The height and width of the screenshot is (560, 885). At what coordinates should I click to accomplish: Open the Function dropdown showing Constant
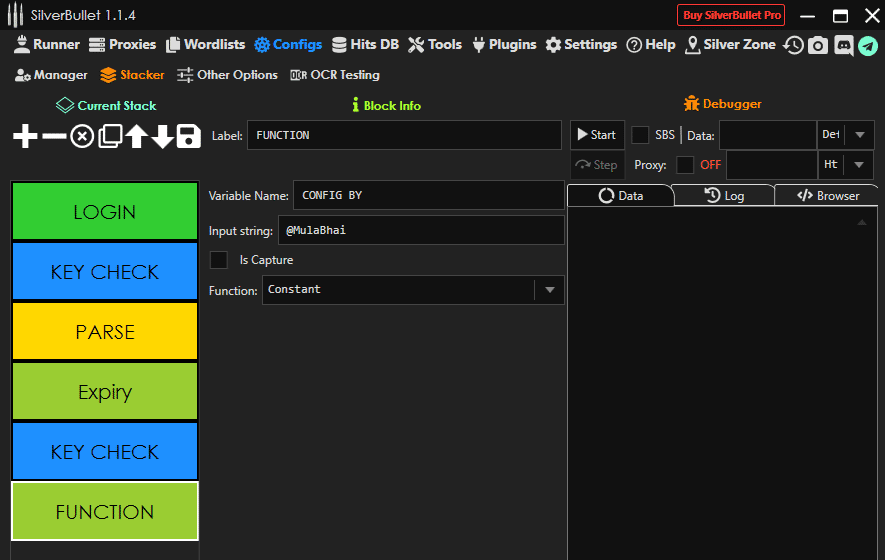pos(549,290)
